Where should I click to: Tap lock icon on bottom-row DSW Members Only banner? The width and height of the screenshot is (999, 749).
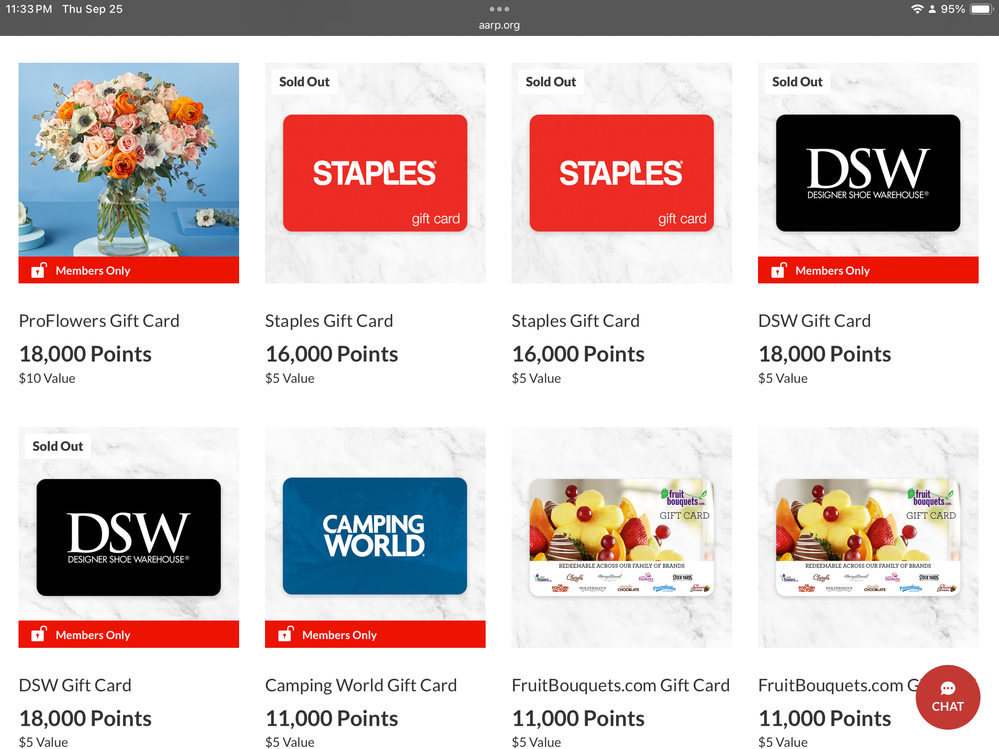(39, 635)
